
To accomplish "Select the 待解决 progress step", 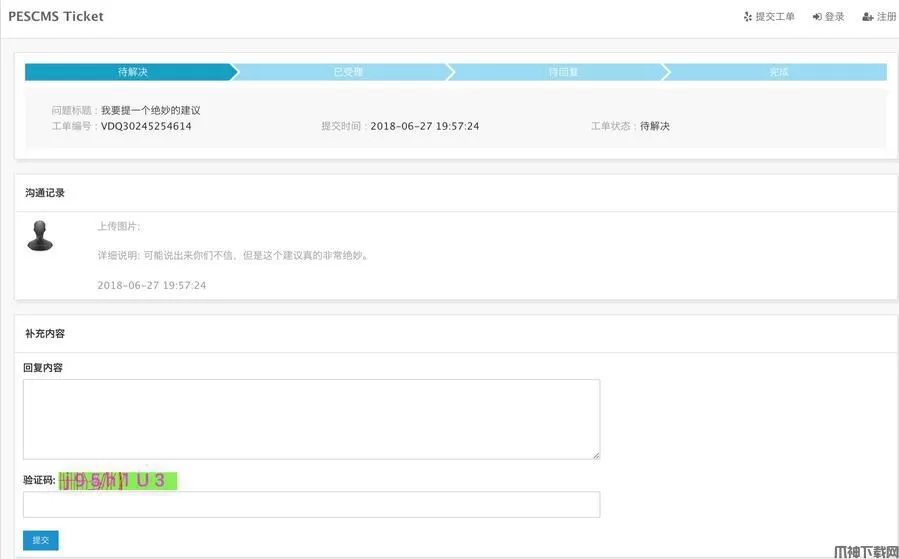I will 132,72.
